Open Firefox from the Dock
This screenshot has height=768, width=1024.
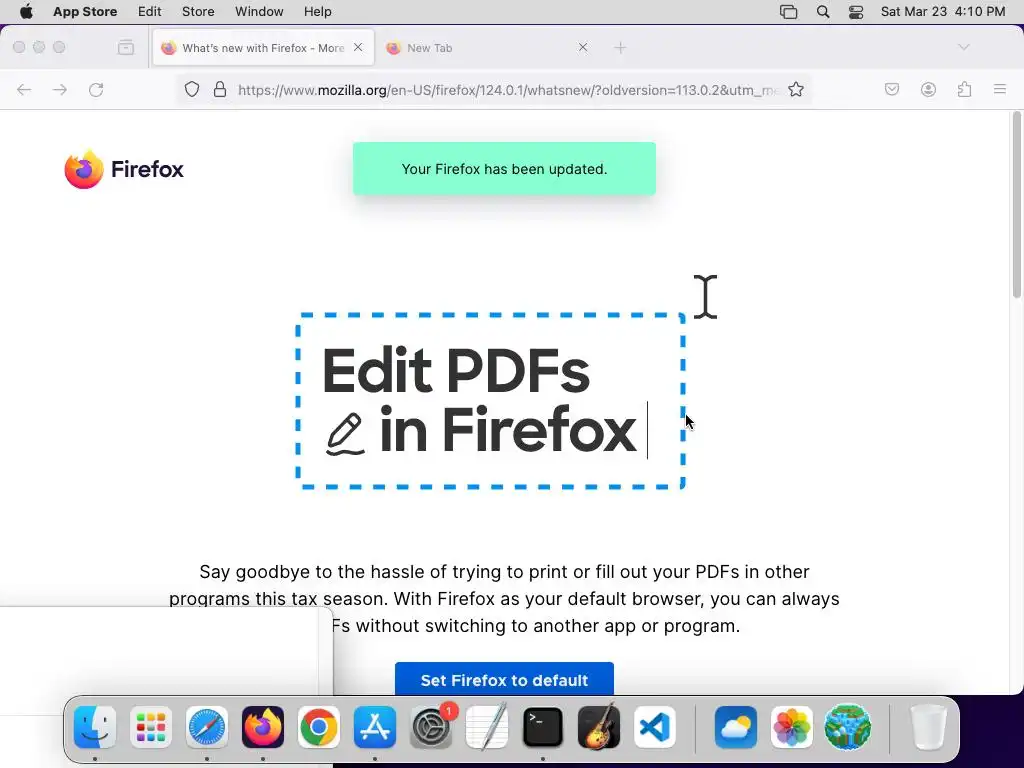coord(263,727)
